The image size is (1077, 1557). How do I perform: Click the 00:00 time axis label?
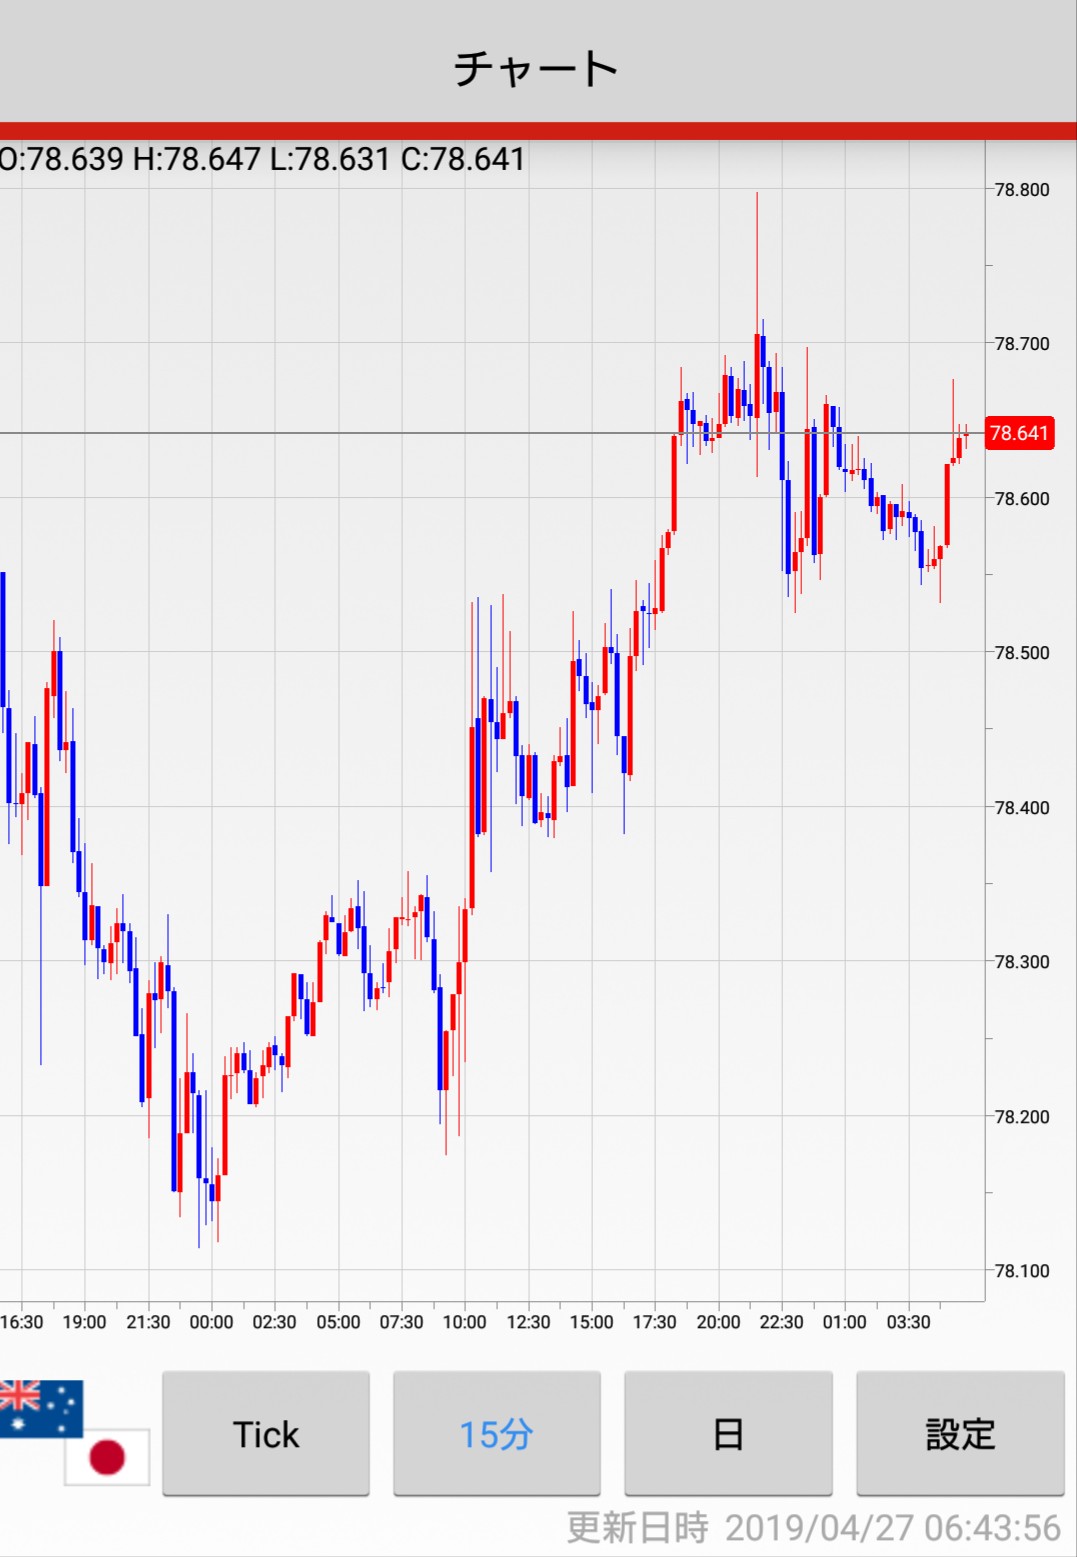coord(211,1322)
